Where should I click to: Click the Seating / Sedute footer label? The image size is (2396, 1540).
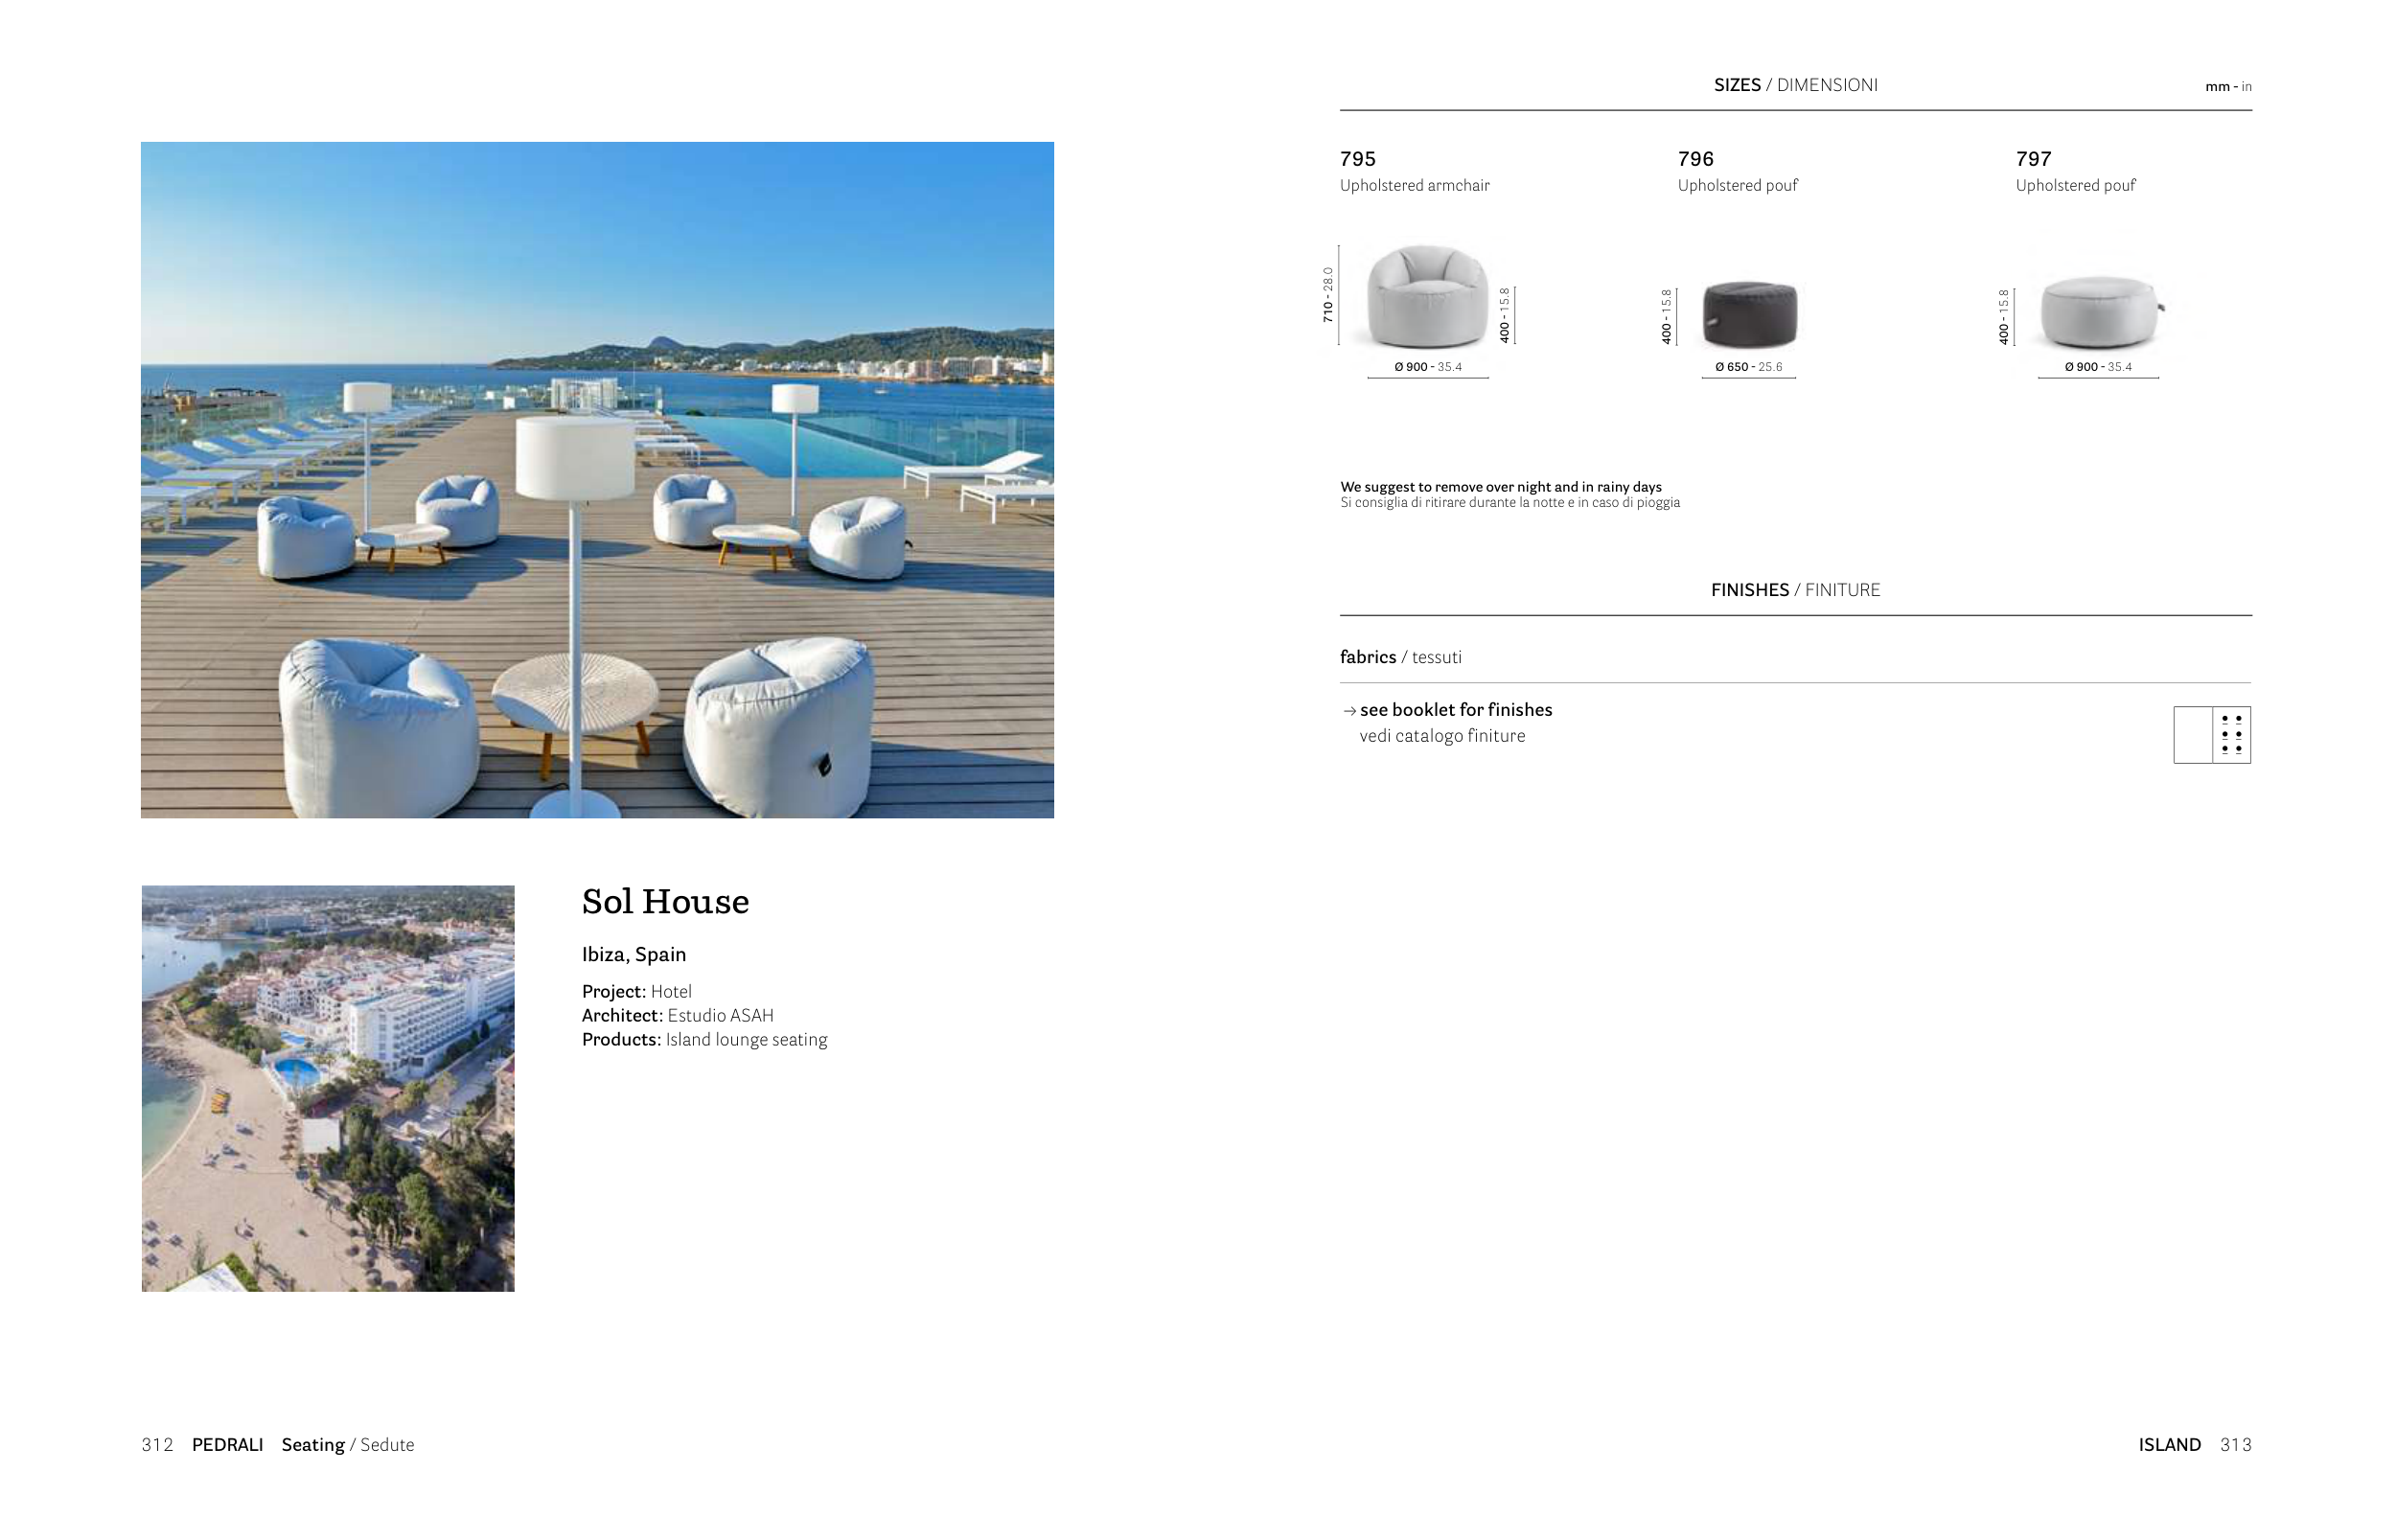(347, 1445)
